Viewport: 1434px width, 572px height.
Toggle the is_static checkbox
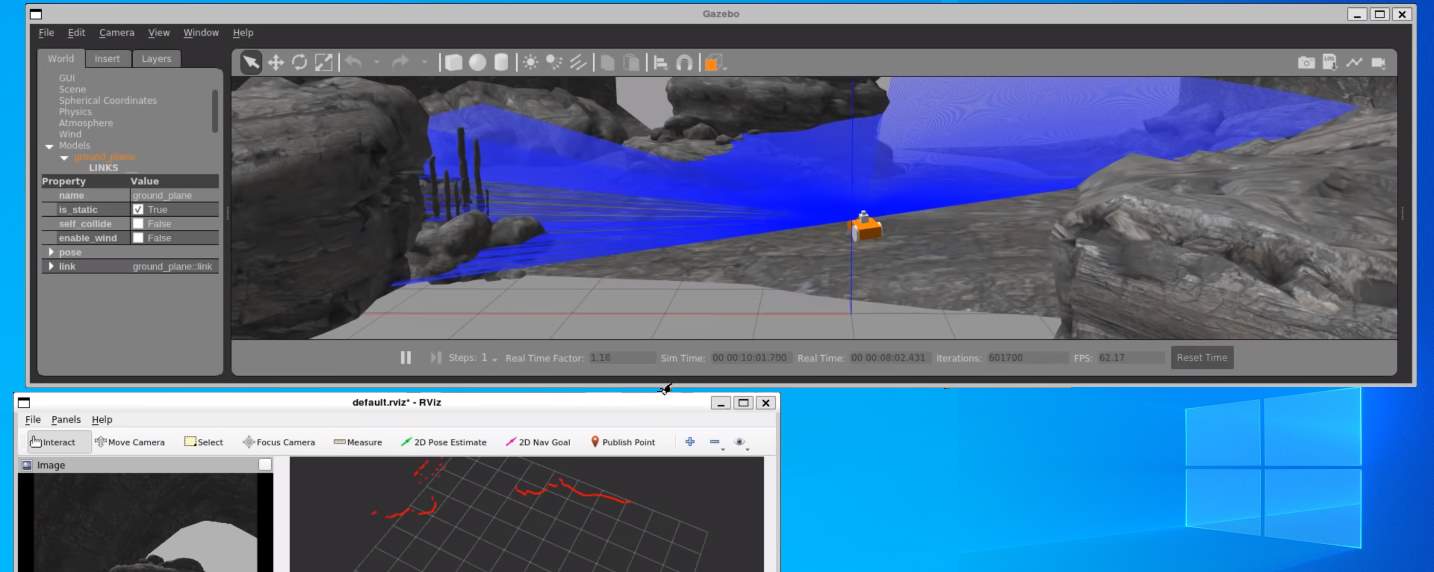point(138,210)
